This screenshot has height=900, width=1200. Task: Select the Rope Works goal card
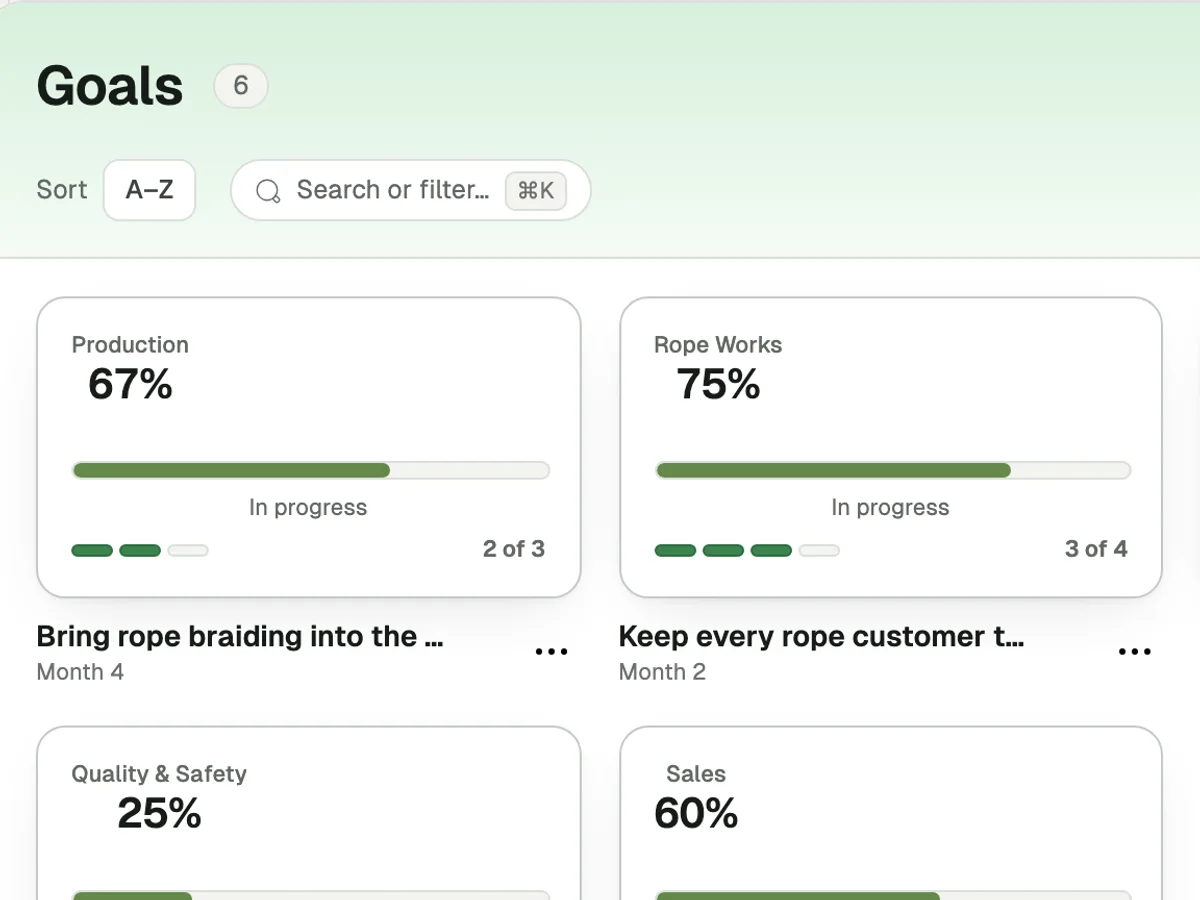point(891,447)
